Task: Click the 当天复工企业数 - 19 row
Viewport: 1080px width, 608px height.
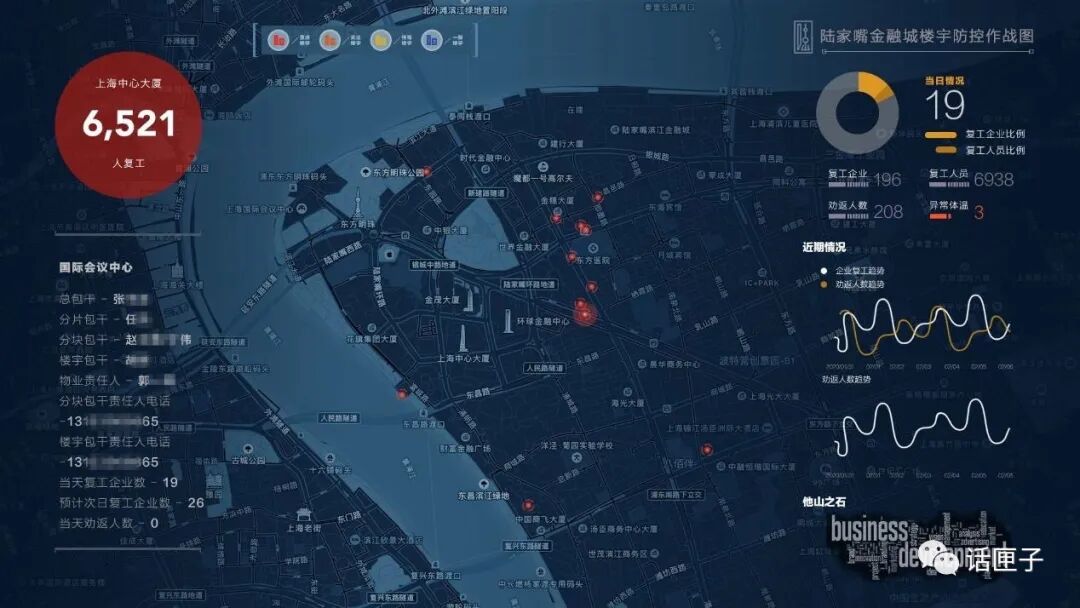Action: [x=118, y=482]
